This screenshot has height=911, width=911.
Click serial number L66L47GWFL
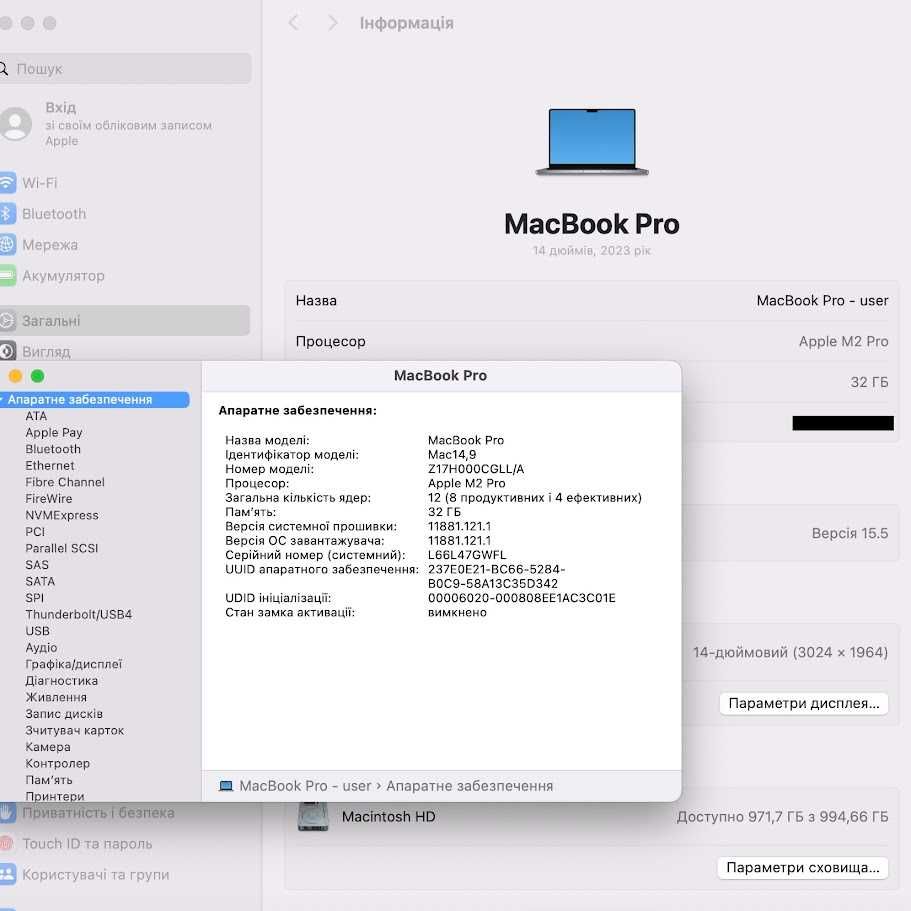pyautogui.click(x=467, y=555)
